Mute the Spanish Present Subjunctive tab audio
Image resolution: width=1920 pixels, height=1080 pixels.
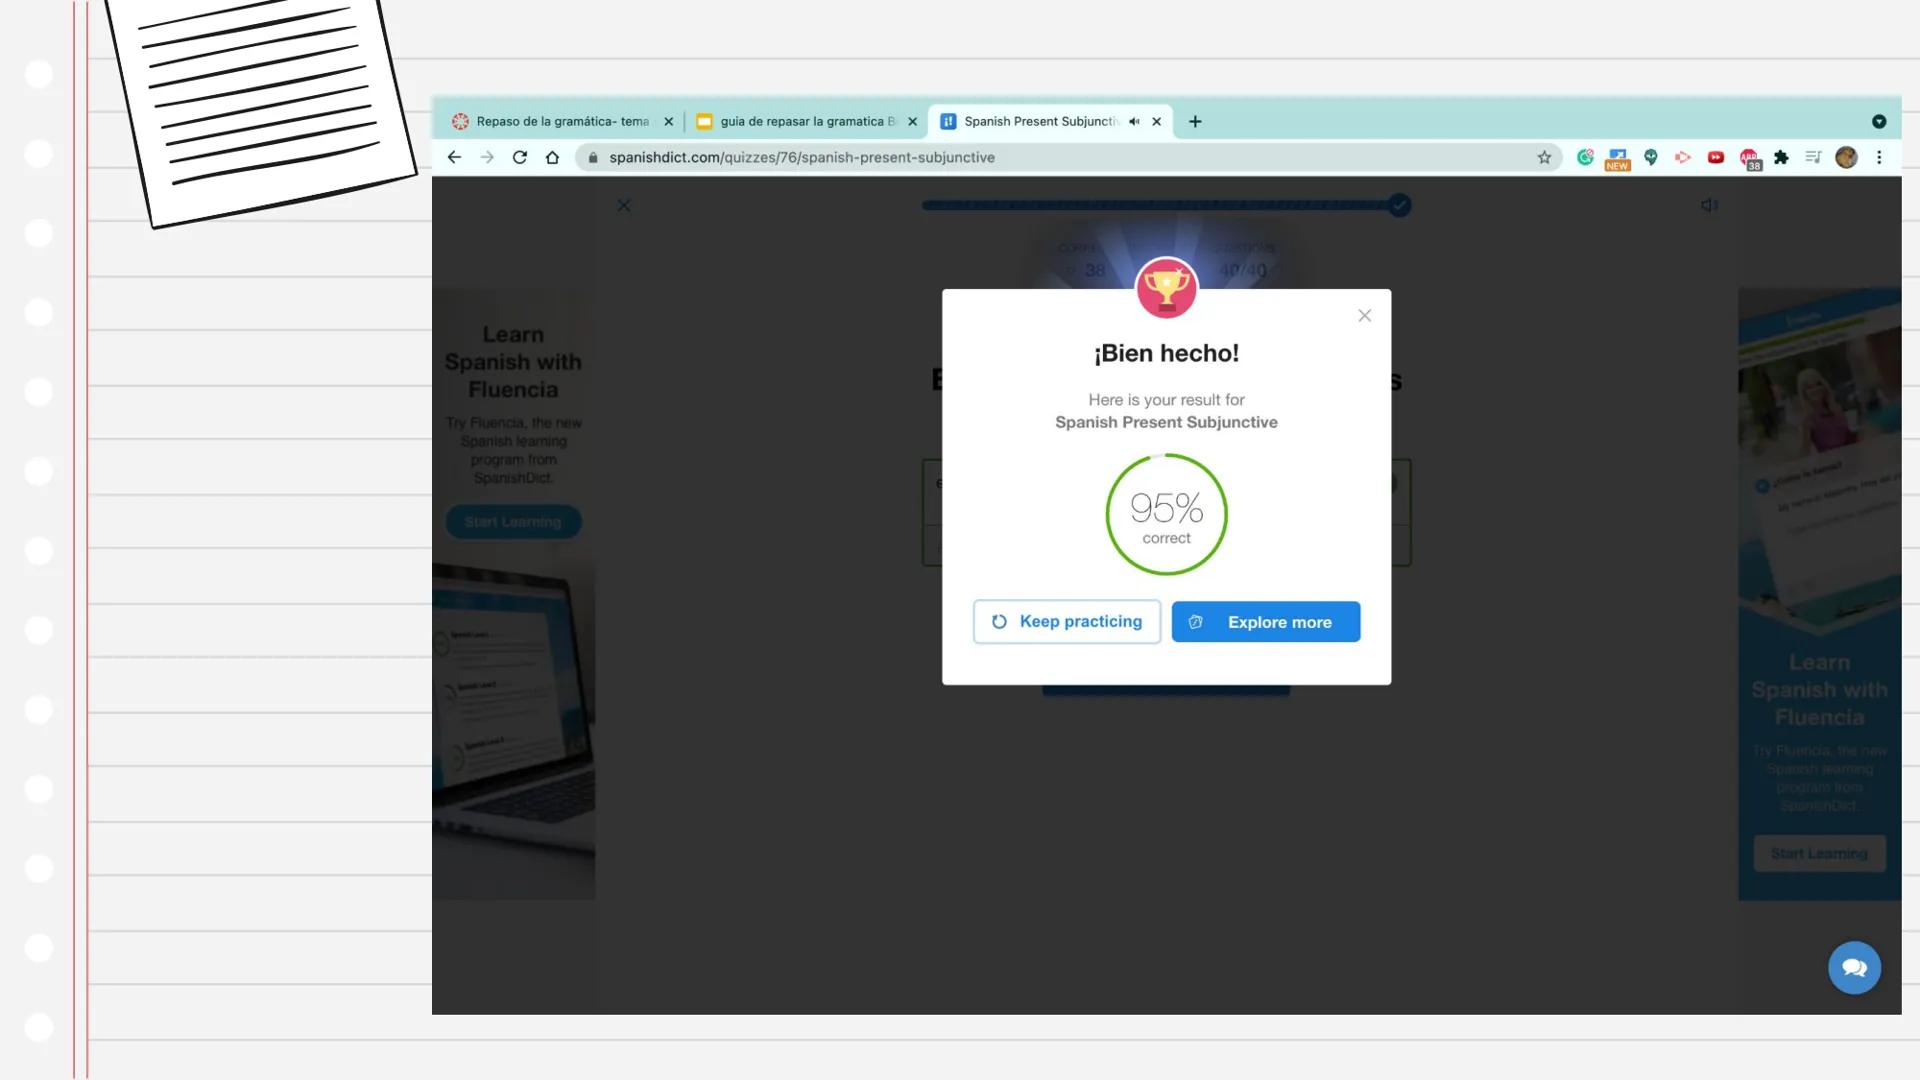[1134, 121]
